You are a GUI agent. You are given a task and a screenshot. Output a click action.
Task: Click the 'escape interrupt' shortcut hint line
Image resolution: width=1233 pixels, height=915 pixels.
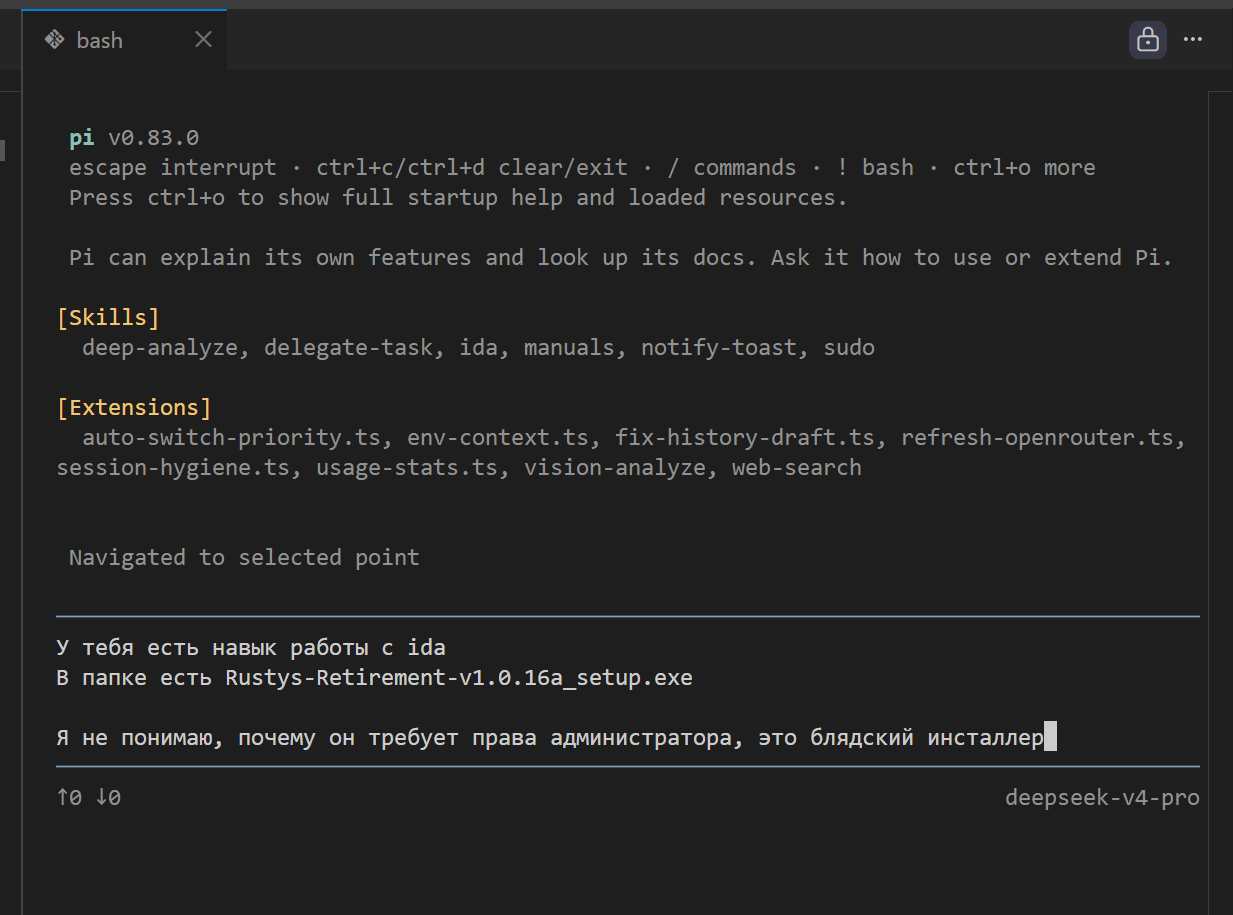point(582,167)
